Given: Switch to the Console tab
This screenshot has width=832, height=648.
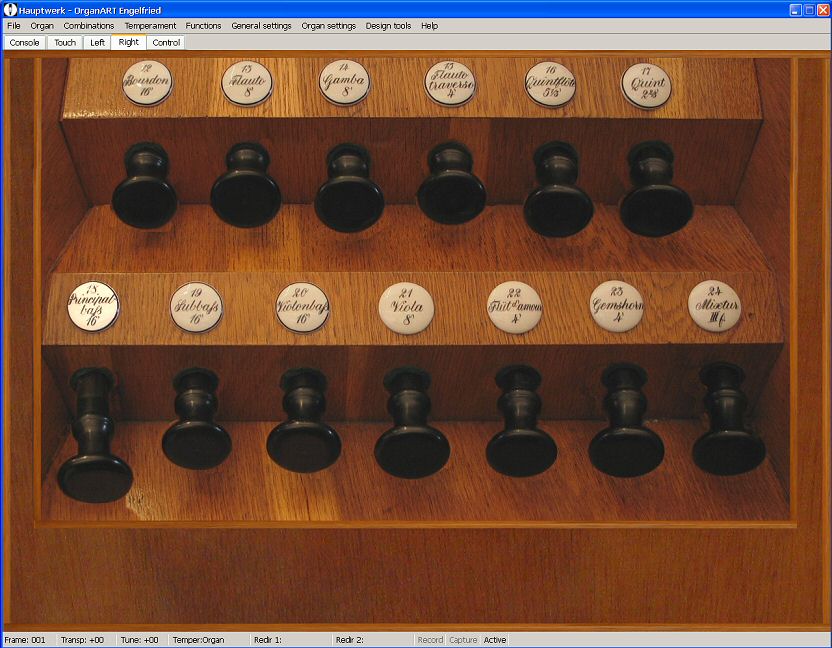Looking at the screenshot, I should [x=25, y=43].
